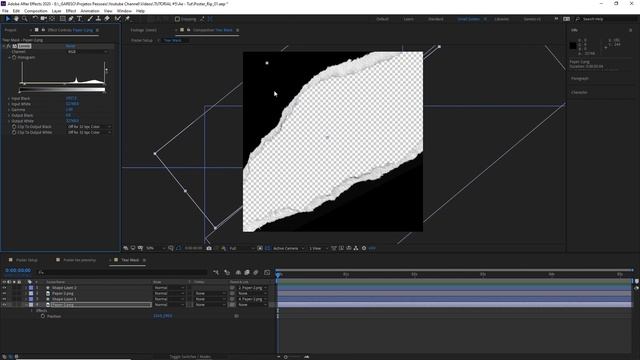Toggle transparency grid in composition viewer
Screen dimensions: 640x360
267,248
